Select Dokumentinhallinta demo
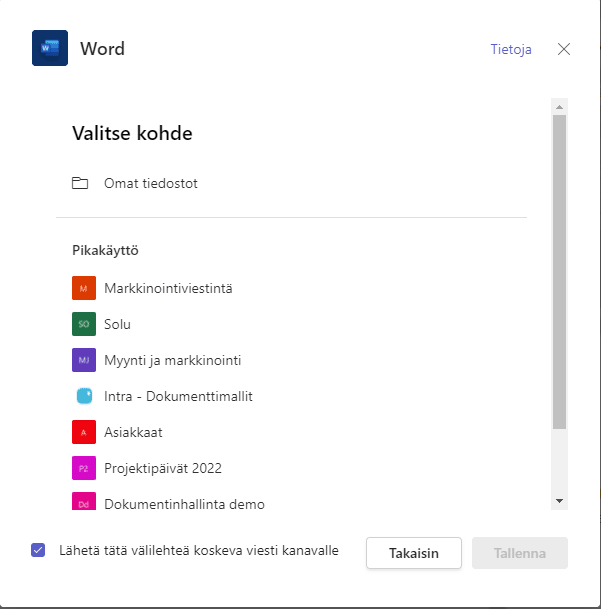Screen dimensions: 601x609 tap(184, 504)
